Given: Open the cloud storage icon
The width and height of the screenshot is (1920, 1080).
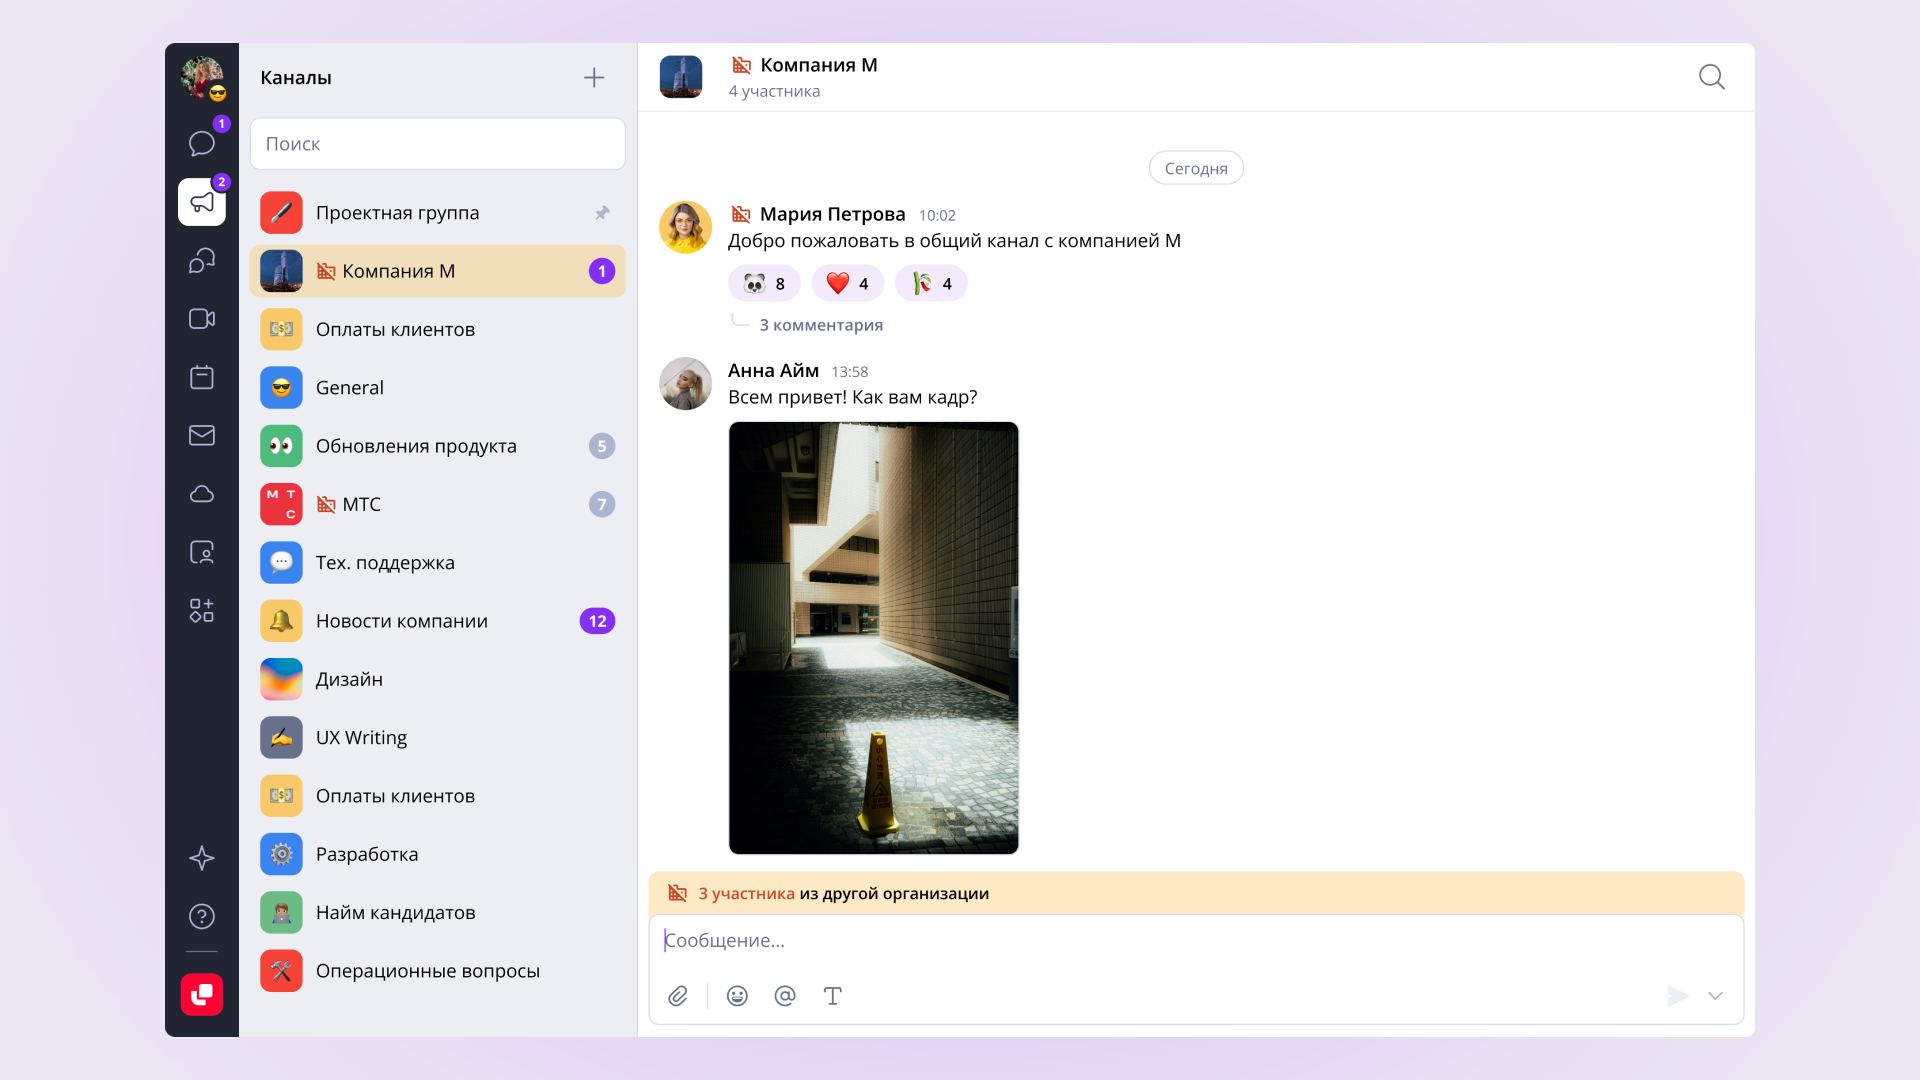Looking at the screenshot, I should tap(202, 494).
